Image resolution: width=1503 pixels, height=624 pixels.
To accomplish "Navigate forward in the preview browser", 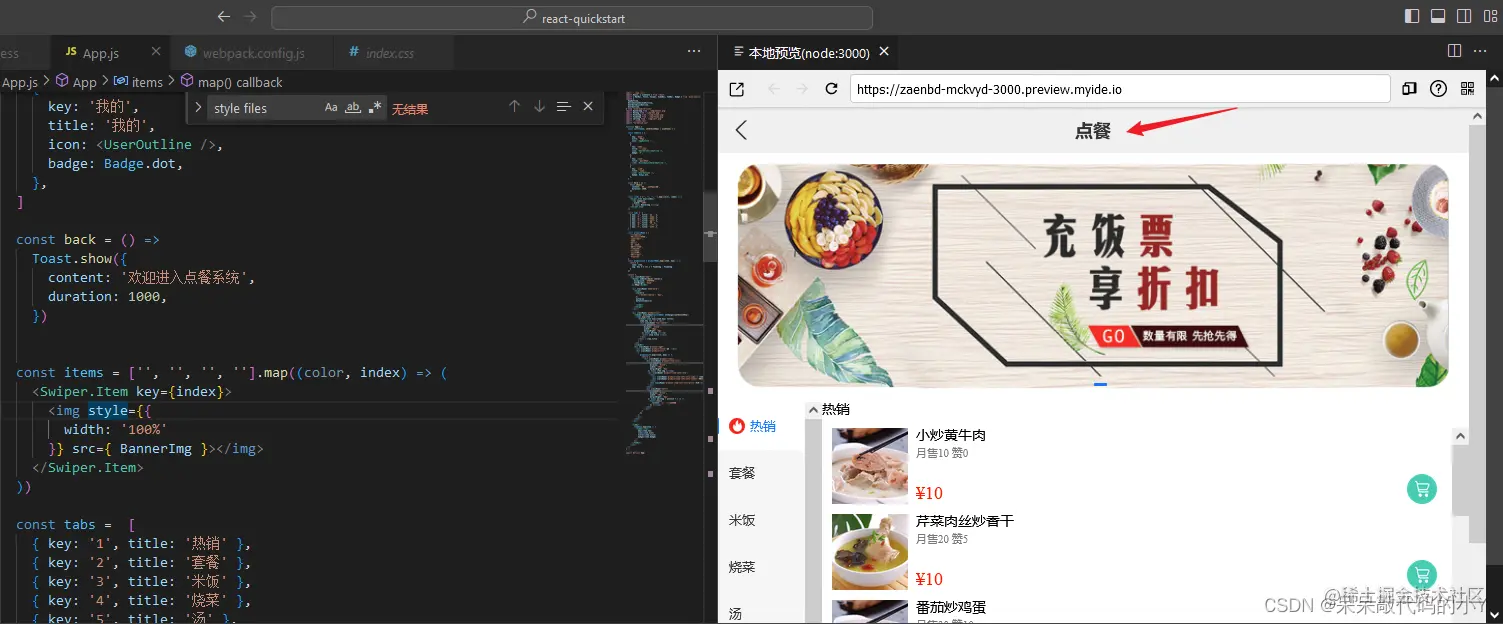I will coord(802,89).
